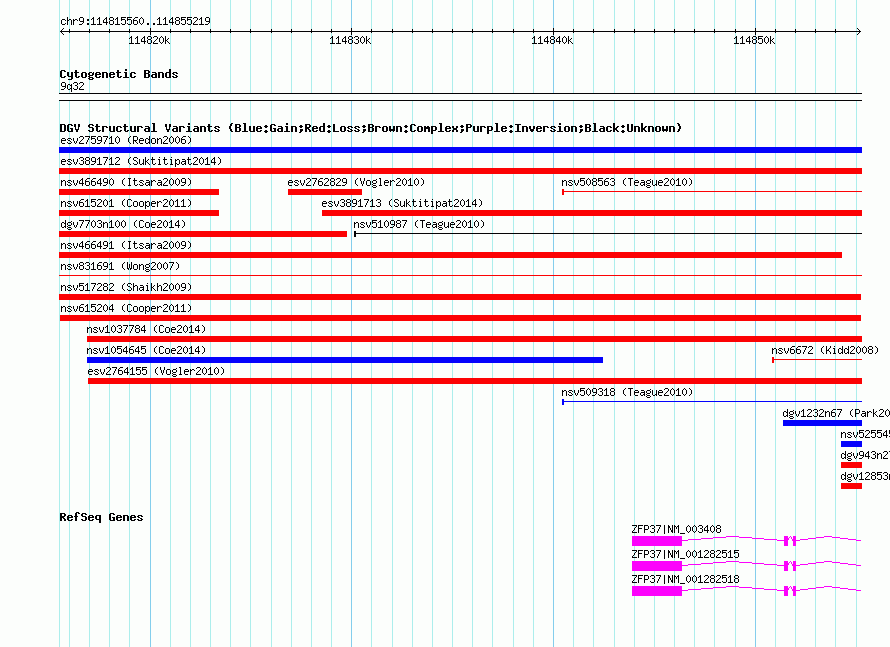890x647 pixels.
Task: Click the 114830k ruler tick label
Action: click(350, 40)
